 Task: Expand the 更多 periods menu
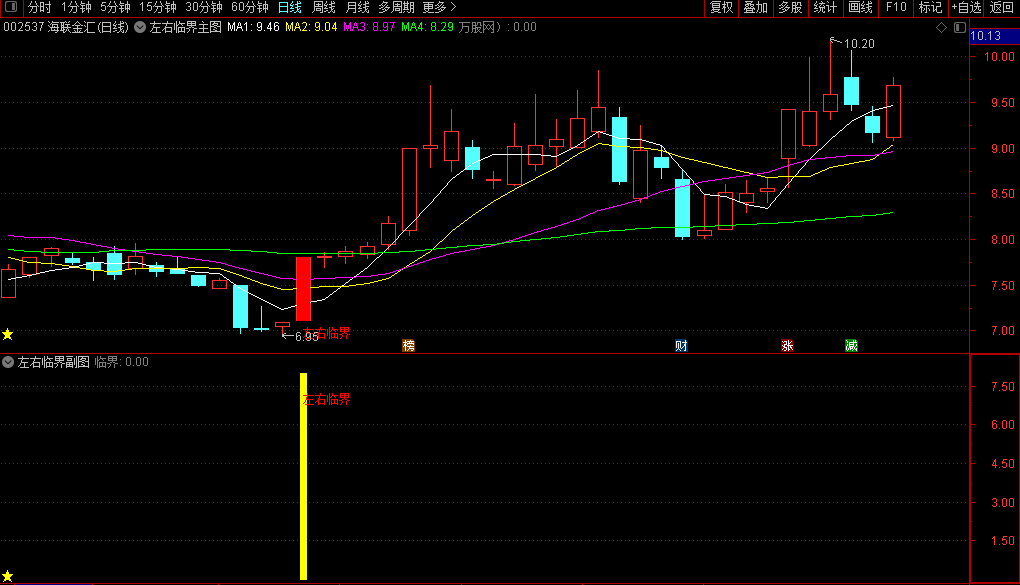point(440,7)
